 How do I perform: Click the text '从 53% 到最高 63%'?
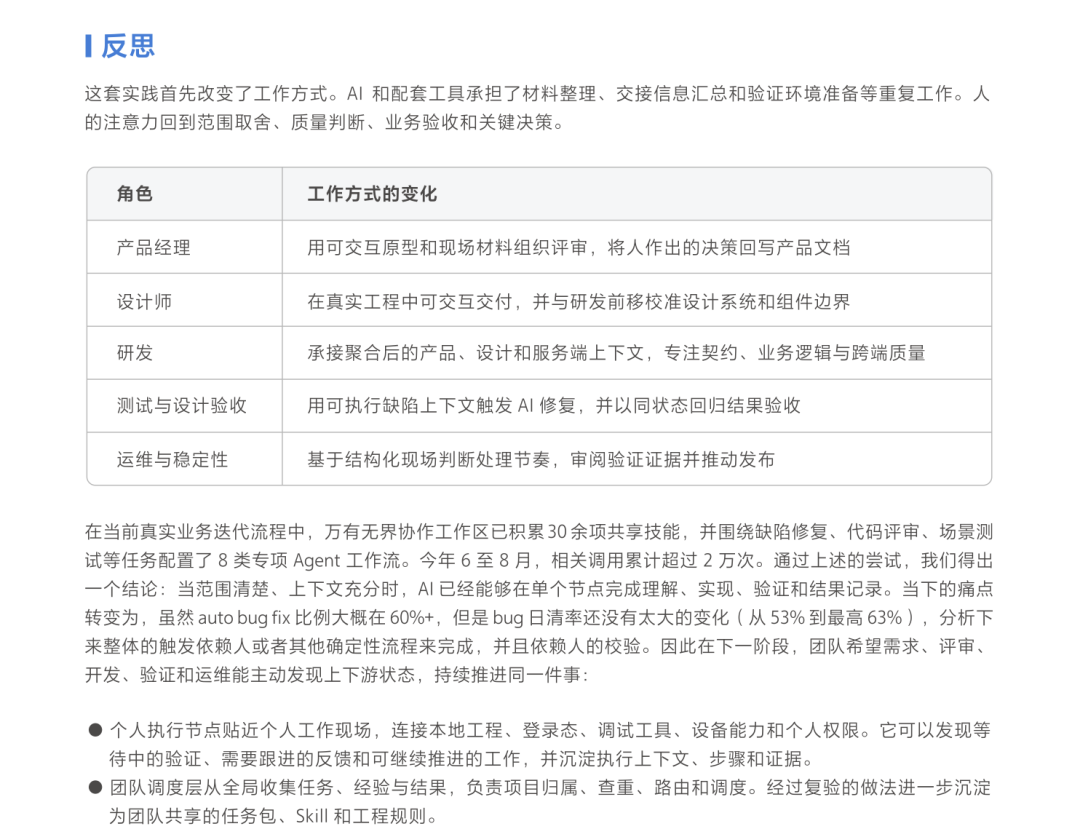[x=825, y=617]
